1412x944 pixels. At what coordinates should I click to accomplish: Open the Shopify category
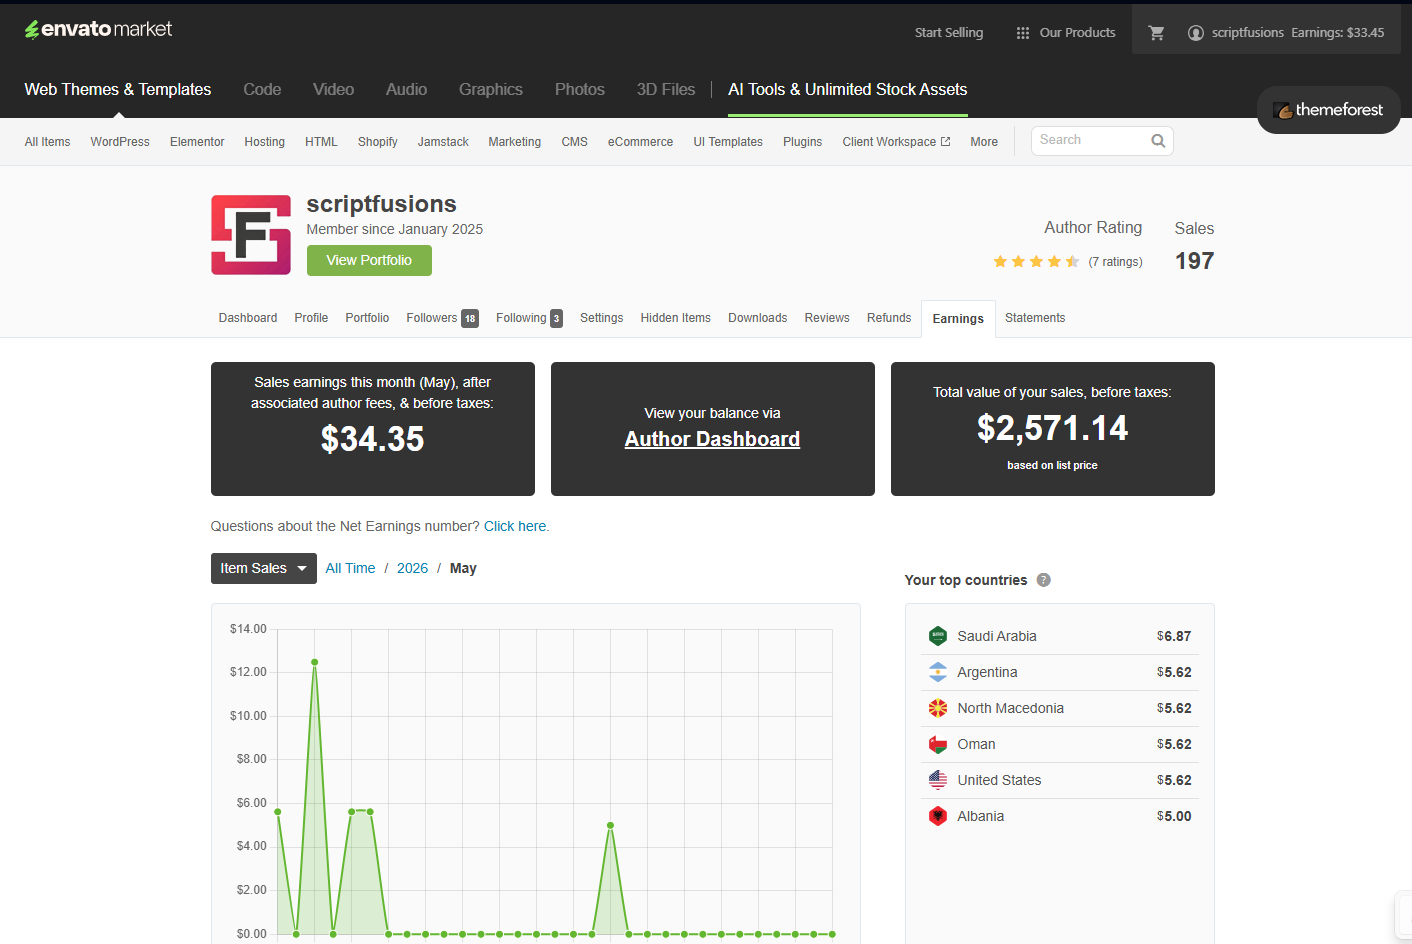coord(378,142)
